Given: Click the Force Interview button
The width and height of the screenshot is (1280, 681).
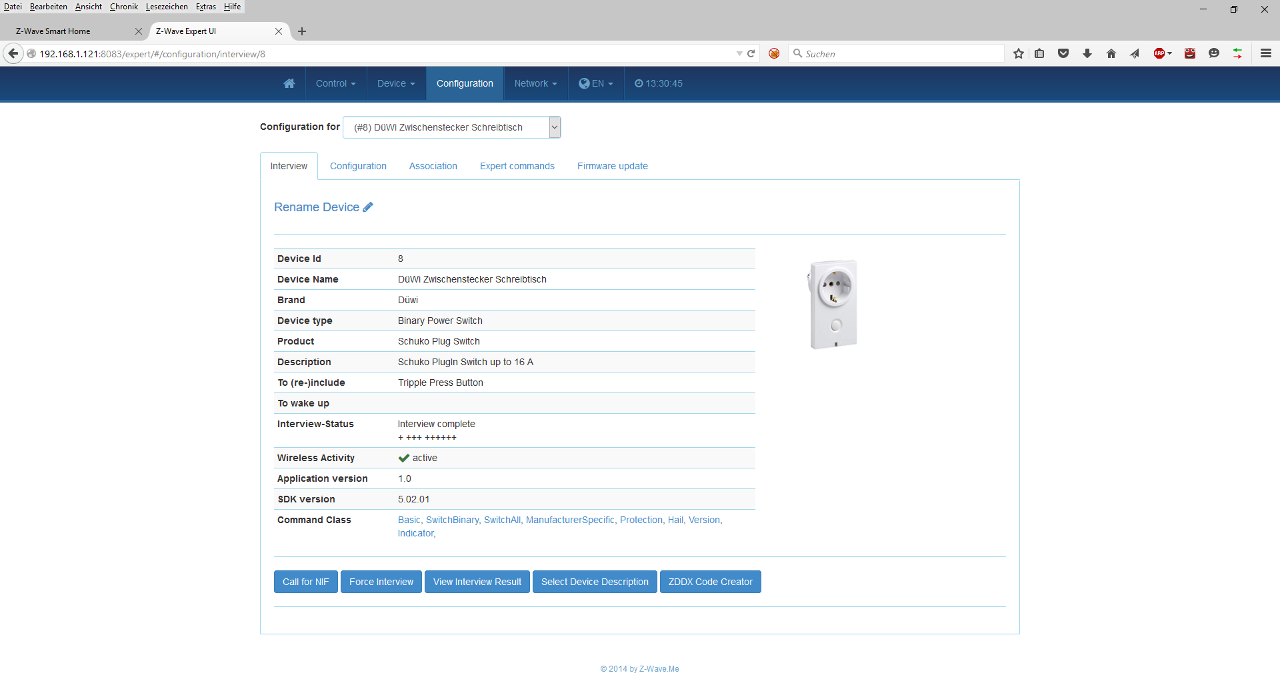Looking at the screenshot, I should [x=380, y=581].
